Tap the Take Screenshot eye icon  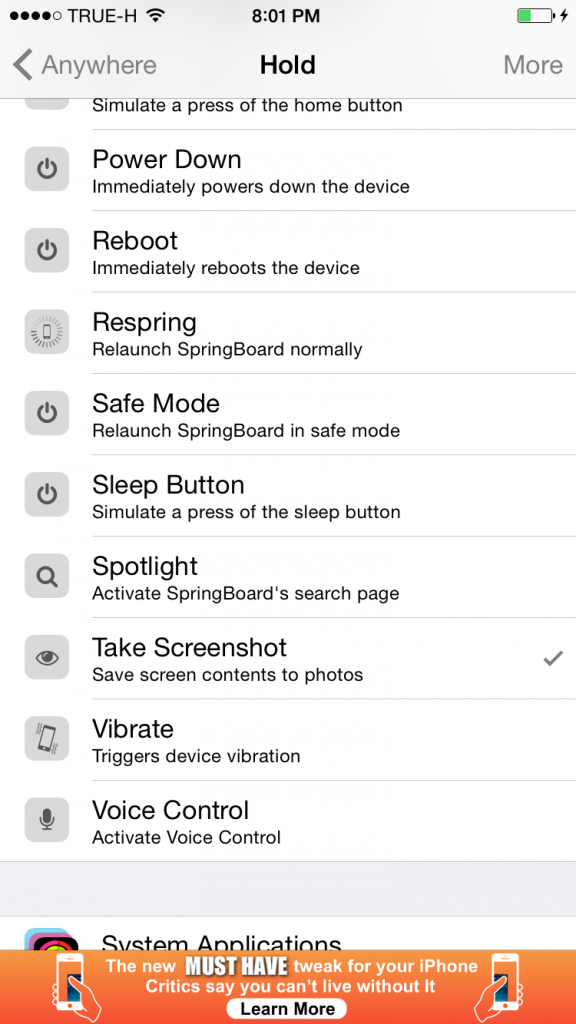click(x=46, y=657)
